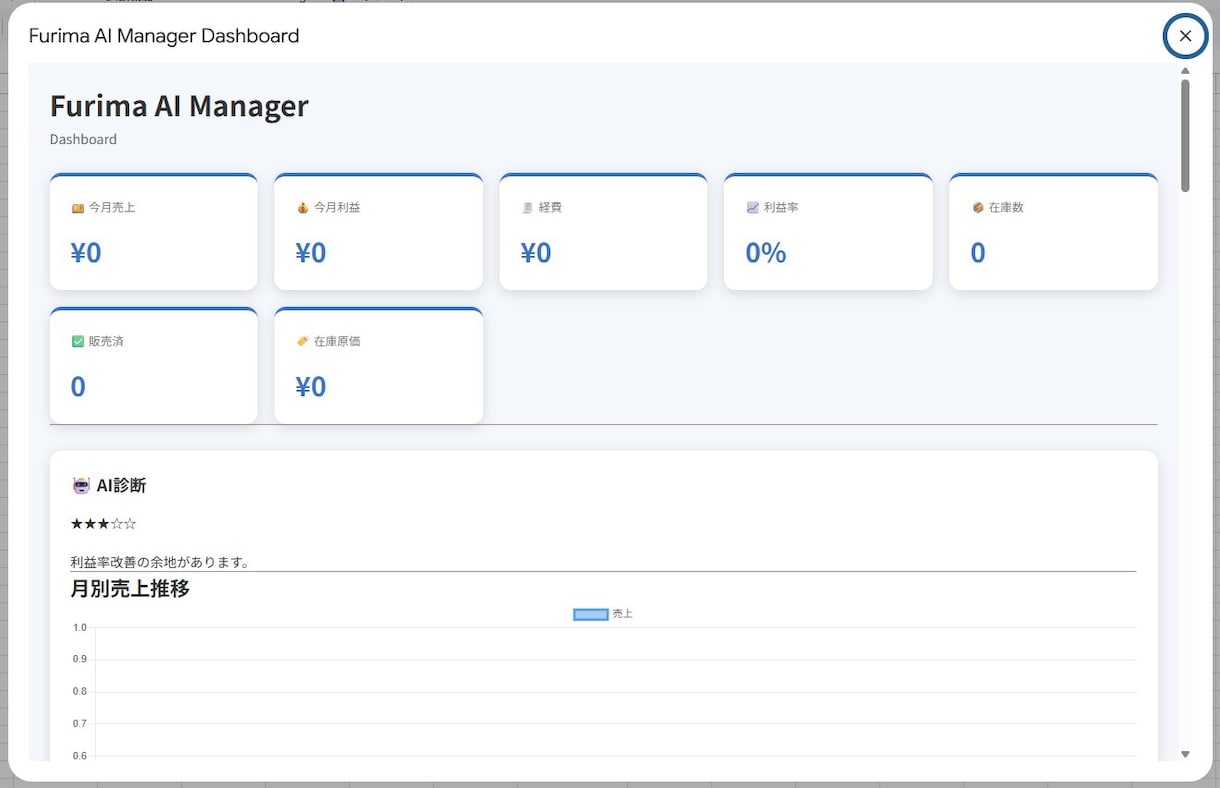Click the receipt icon beside 経費
Image resolution: width=1220 pixels, height=788 pixels.
click(528, 208)
